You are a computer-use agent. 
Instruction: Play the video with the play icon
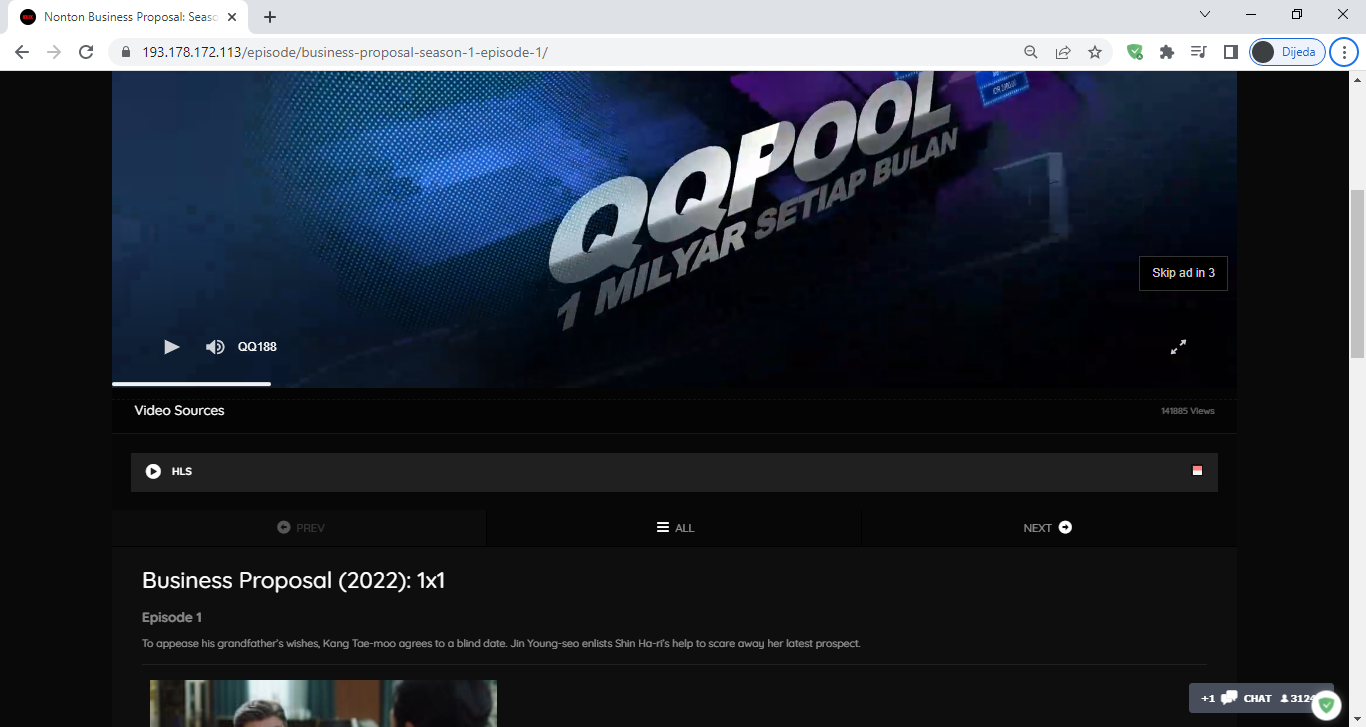(x=172, y=347)
